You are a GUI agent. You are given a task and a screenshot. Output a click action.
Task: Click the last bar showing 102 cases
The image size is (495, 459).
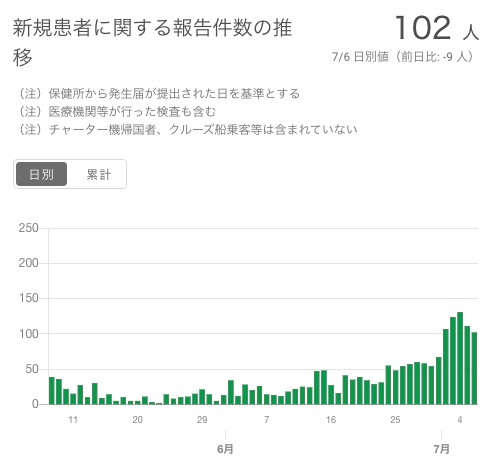pos(474,368)
